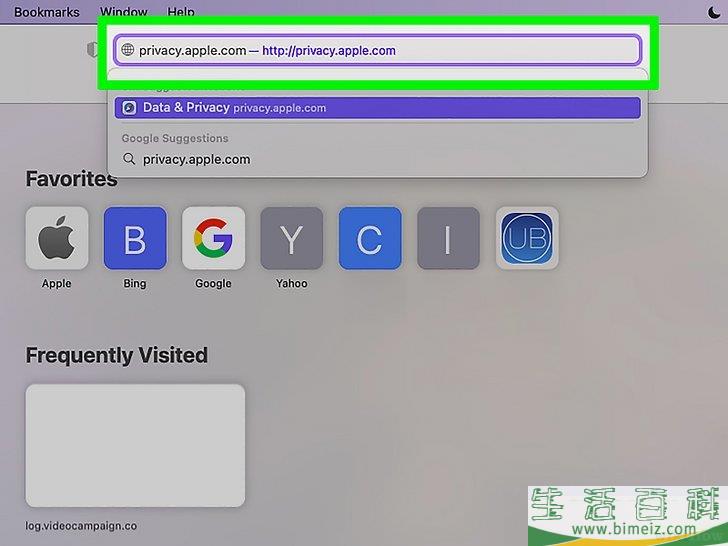Open the Google favorite tile
Image resolution: width=728 pixels, height=546 pixels.
pyautogui.click(x=214, y=238)
